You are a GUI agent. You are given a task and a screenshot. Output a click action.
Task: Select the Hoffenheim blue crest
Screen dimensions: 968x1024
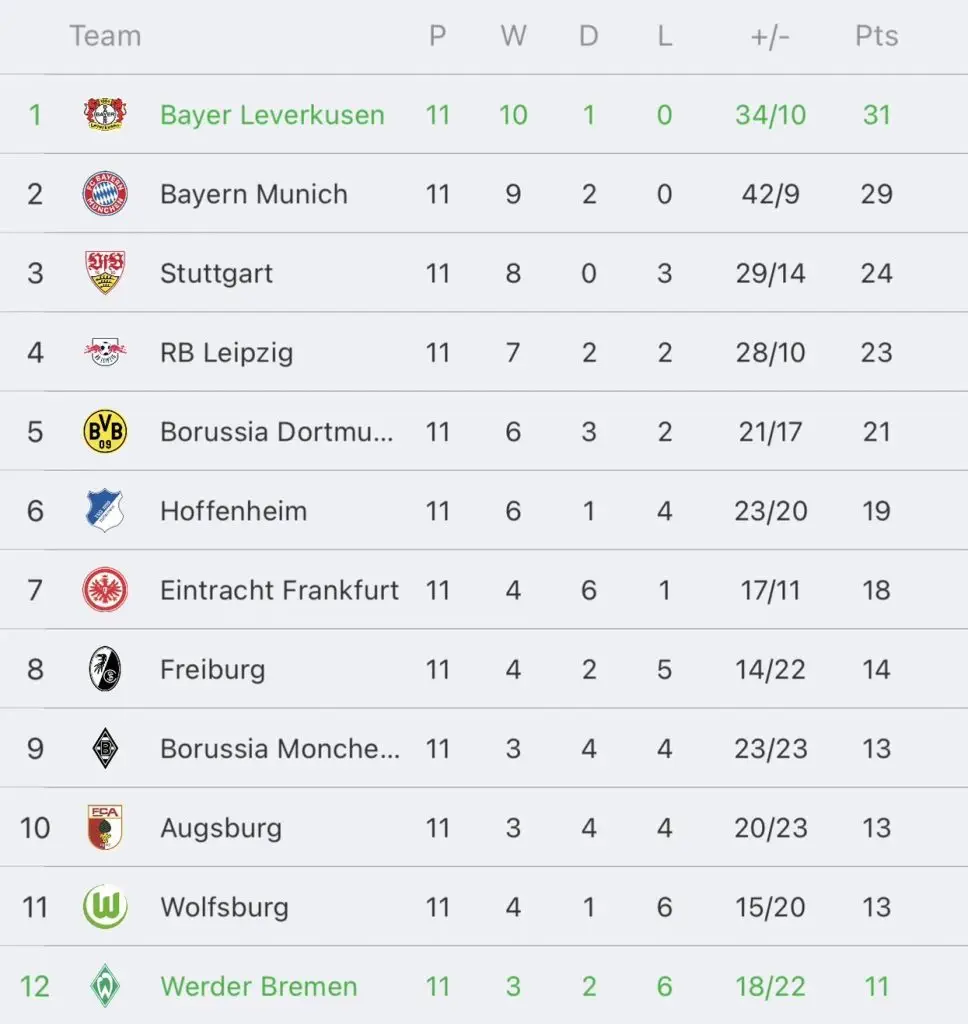105,510
